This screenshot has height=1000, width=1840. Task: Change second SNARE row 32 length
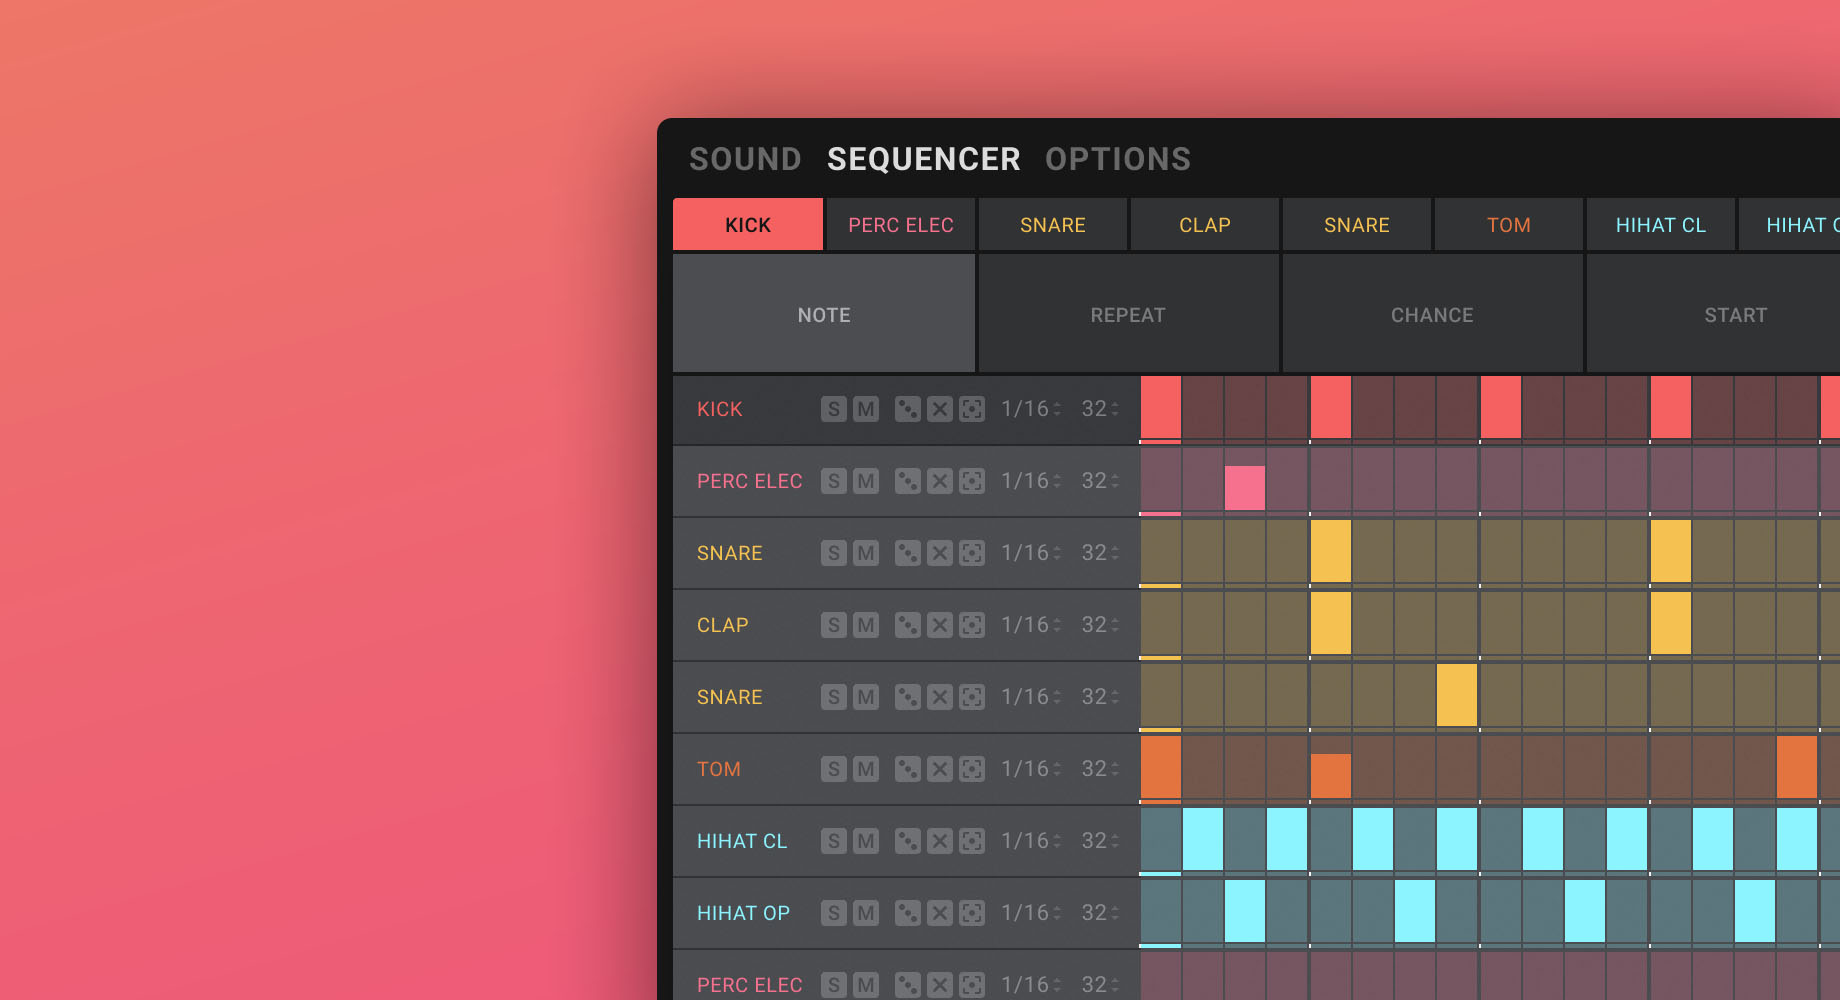pyautogui.click(x=1100, y=697)
